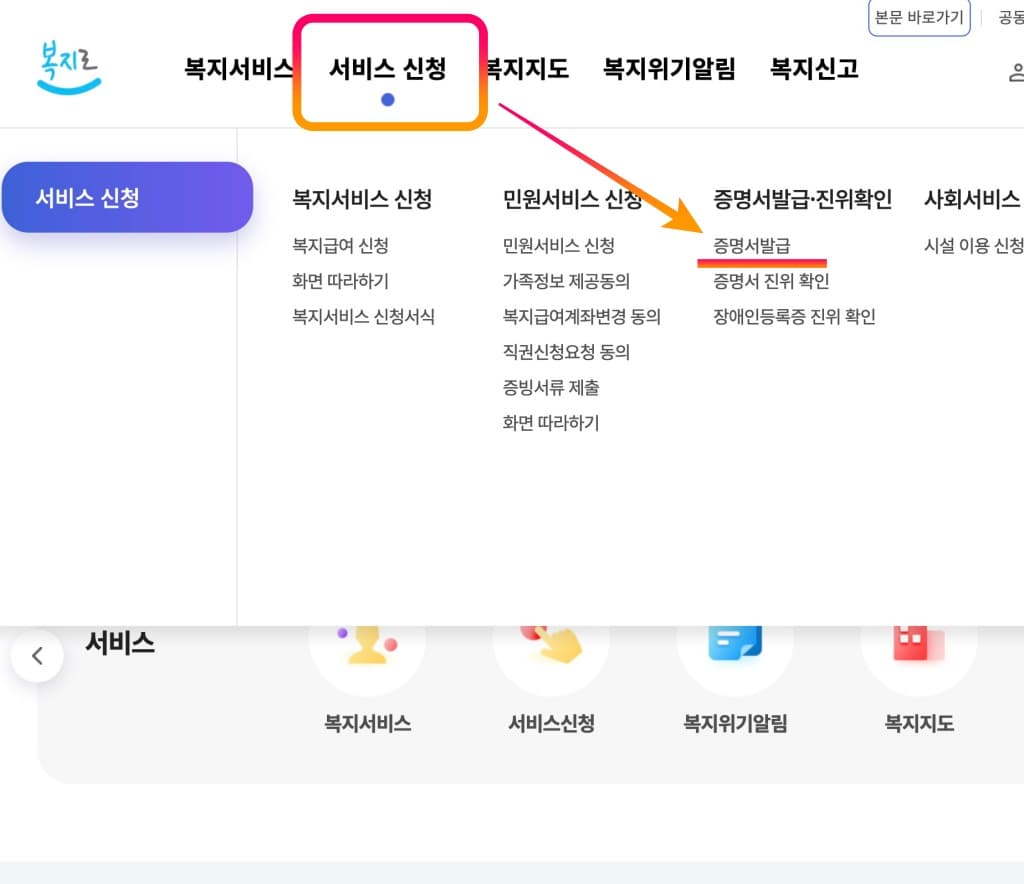Open 직권신청요청 동의

tap(566, 353)
